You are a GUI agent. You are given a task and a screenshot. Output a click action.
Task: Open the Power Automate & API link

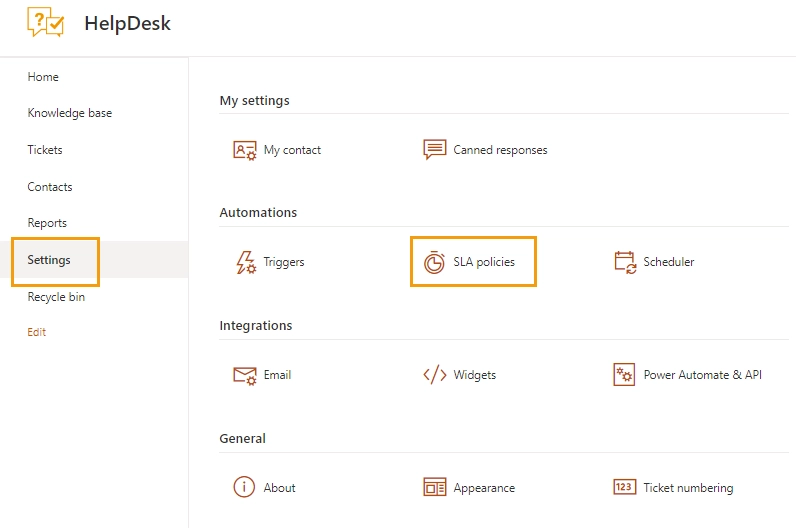click(703, 375)
